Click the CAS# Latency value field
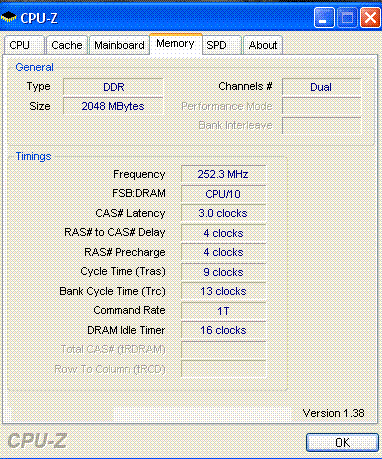This screenshot has width=382, height=459. tap(223, 213)
